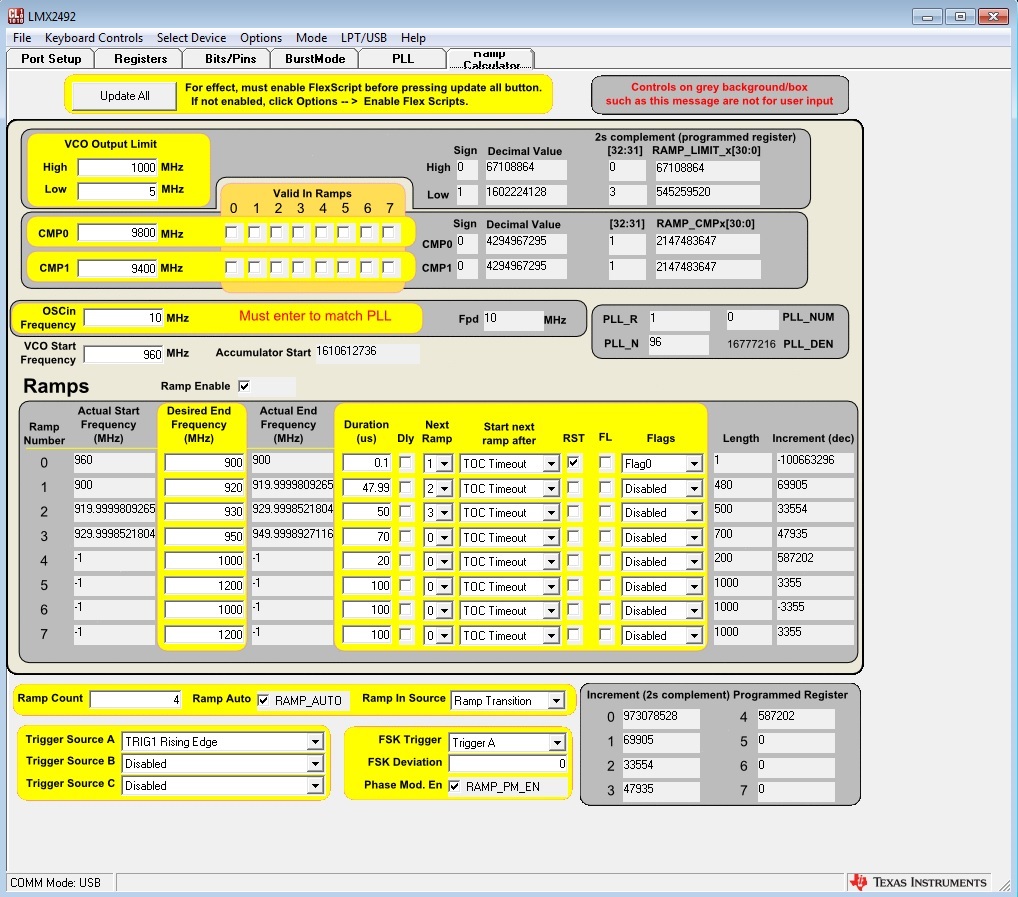1018x897 pixels.
Task: Click ramp 1 Actual End Frequency 919.9999809265
Action: pyautogui.click(x=292, y=486)
